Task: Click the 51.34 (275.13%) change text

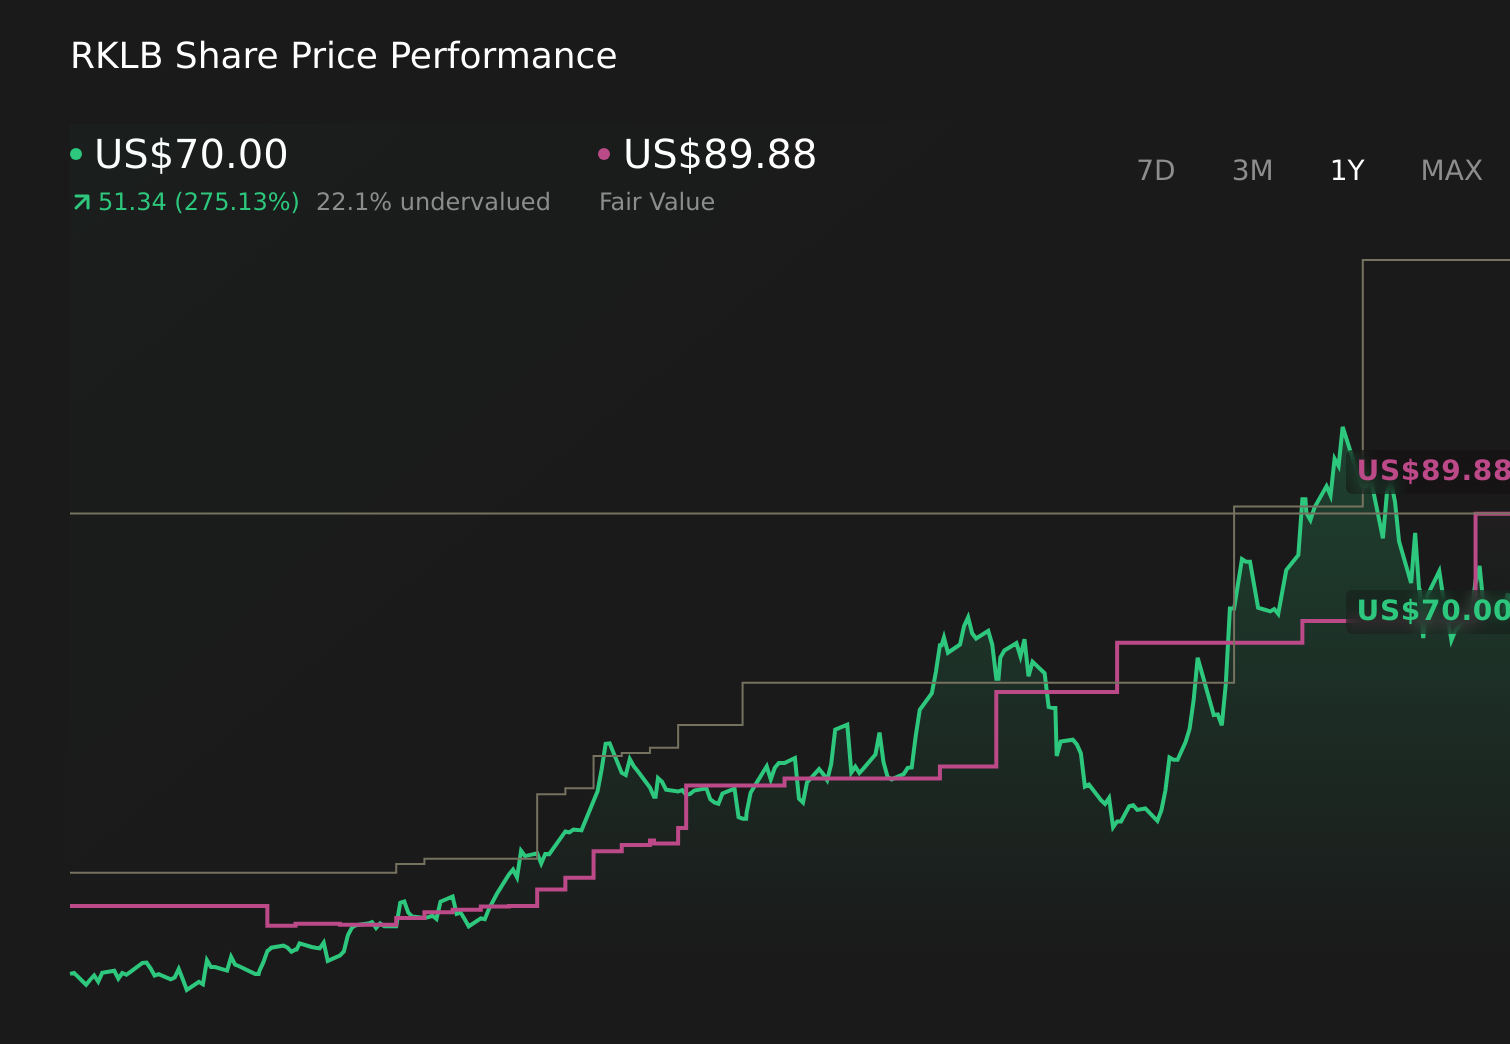Action: pyautogui.click(x=199, y=202)
